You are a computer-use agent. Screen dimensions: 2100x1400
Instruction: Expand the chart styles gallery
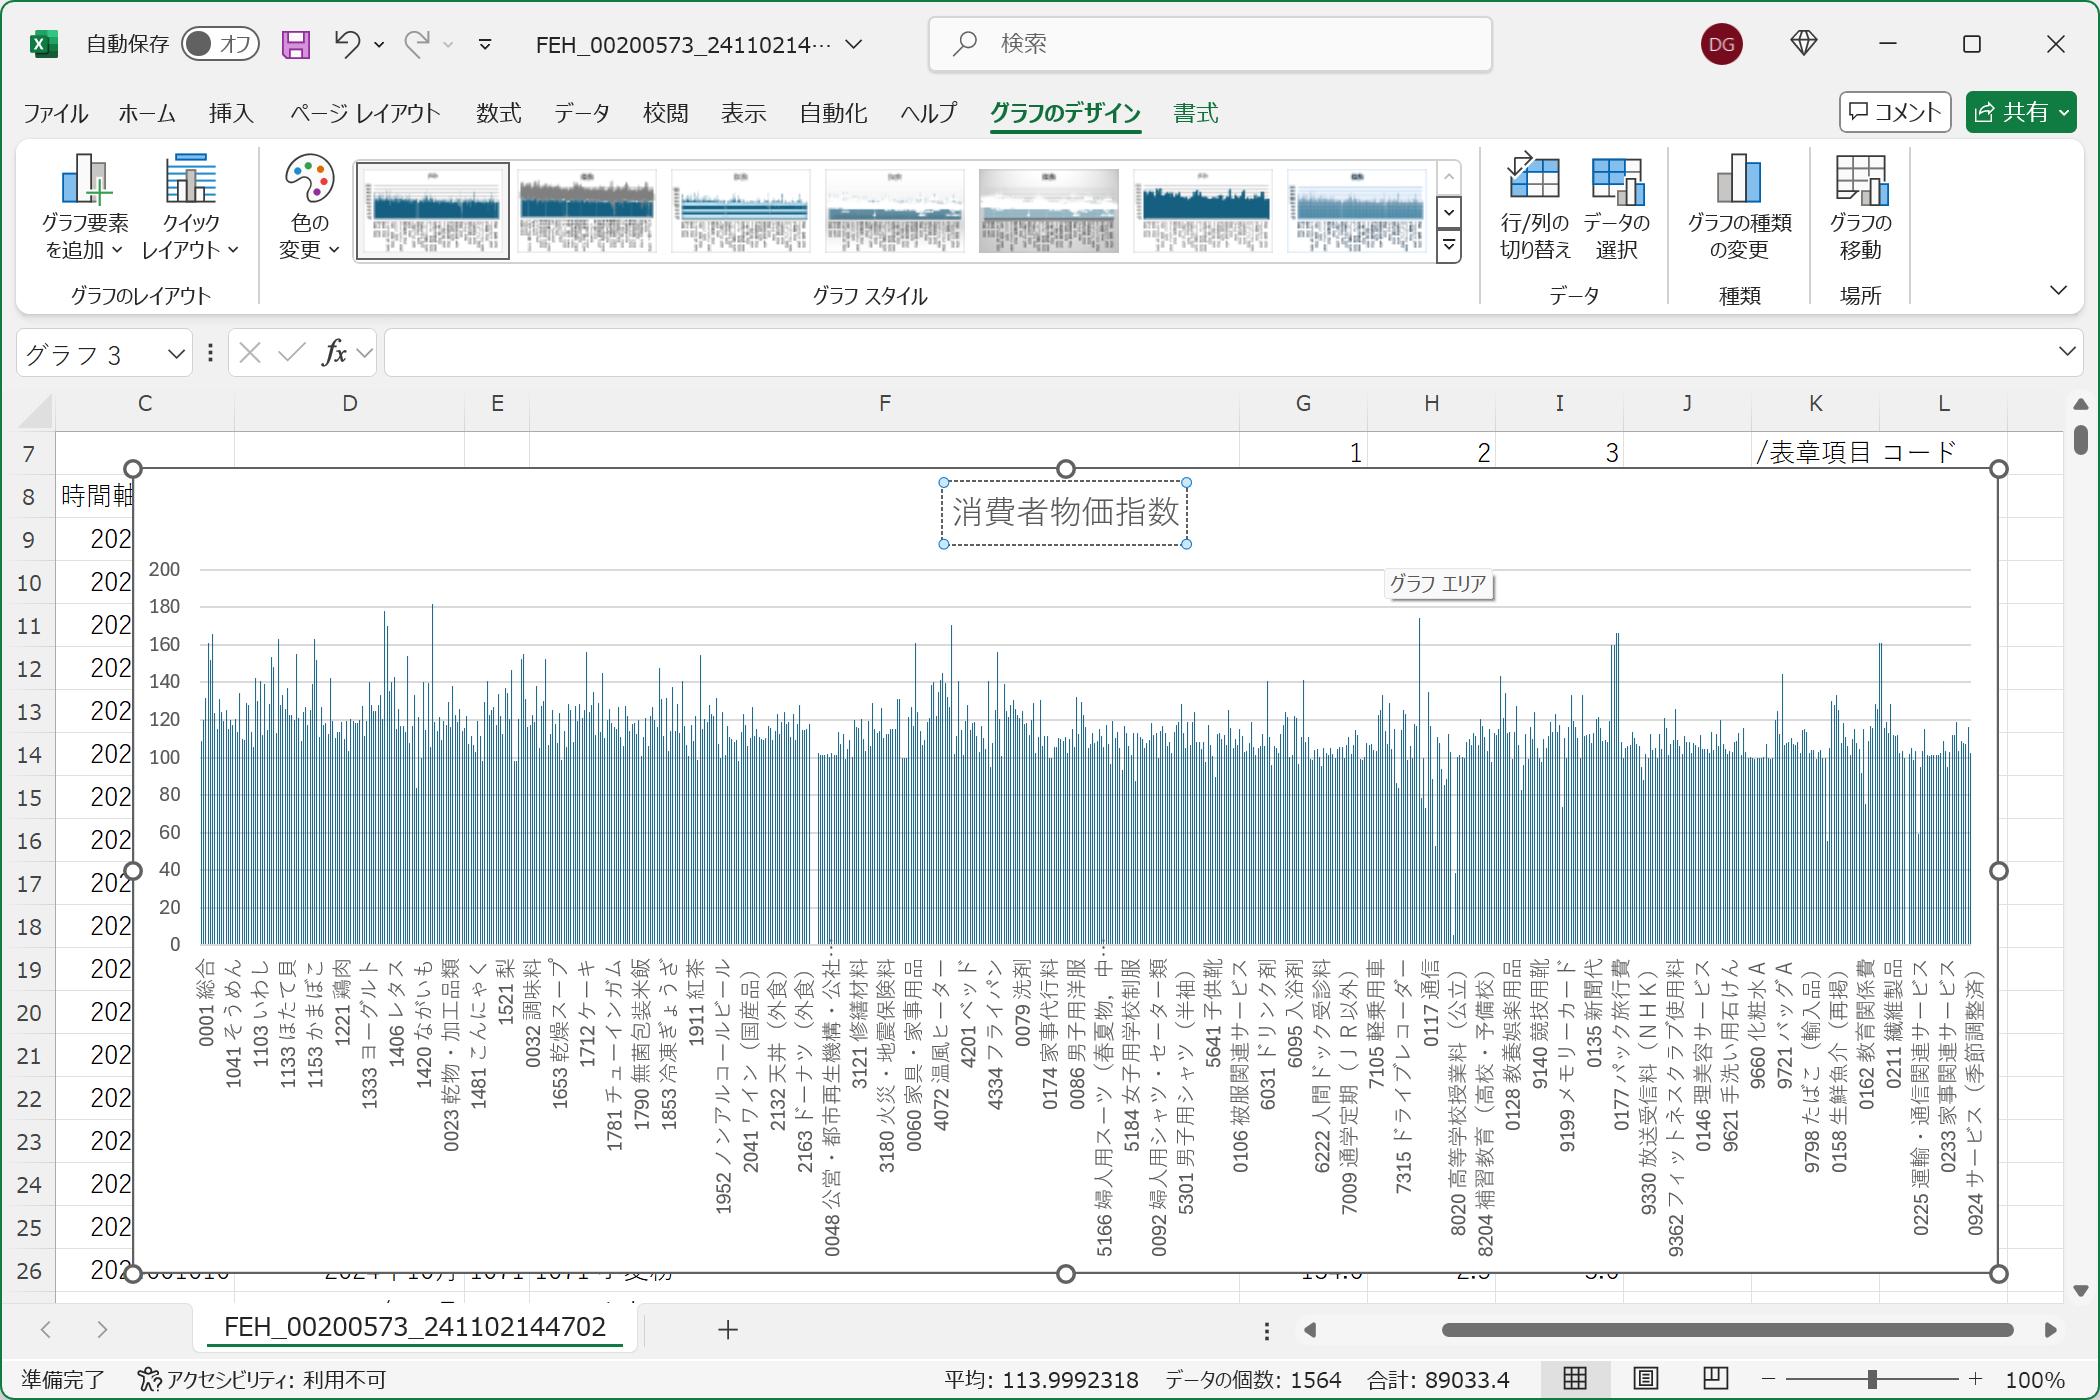coord(1448,246)
